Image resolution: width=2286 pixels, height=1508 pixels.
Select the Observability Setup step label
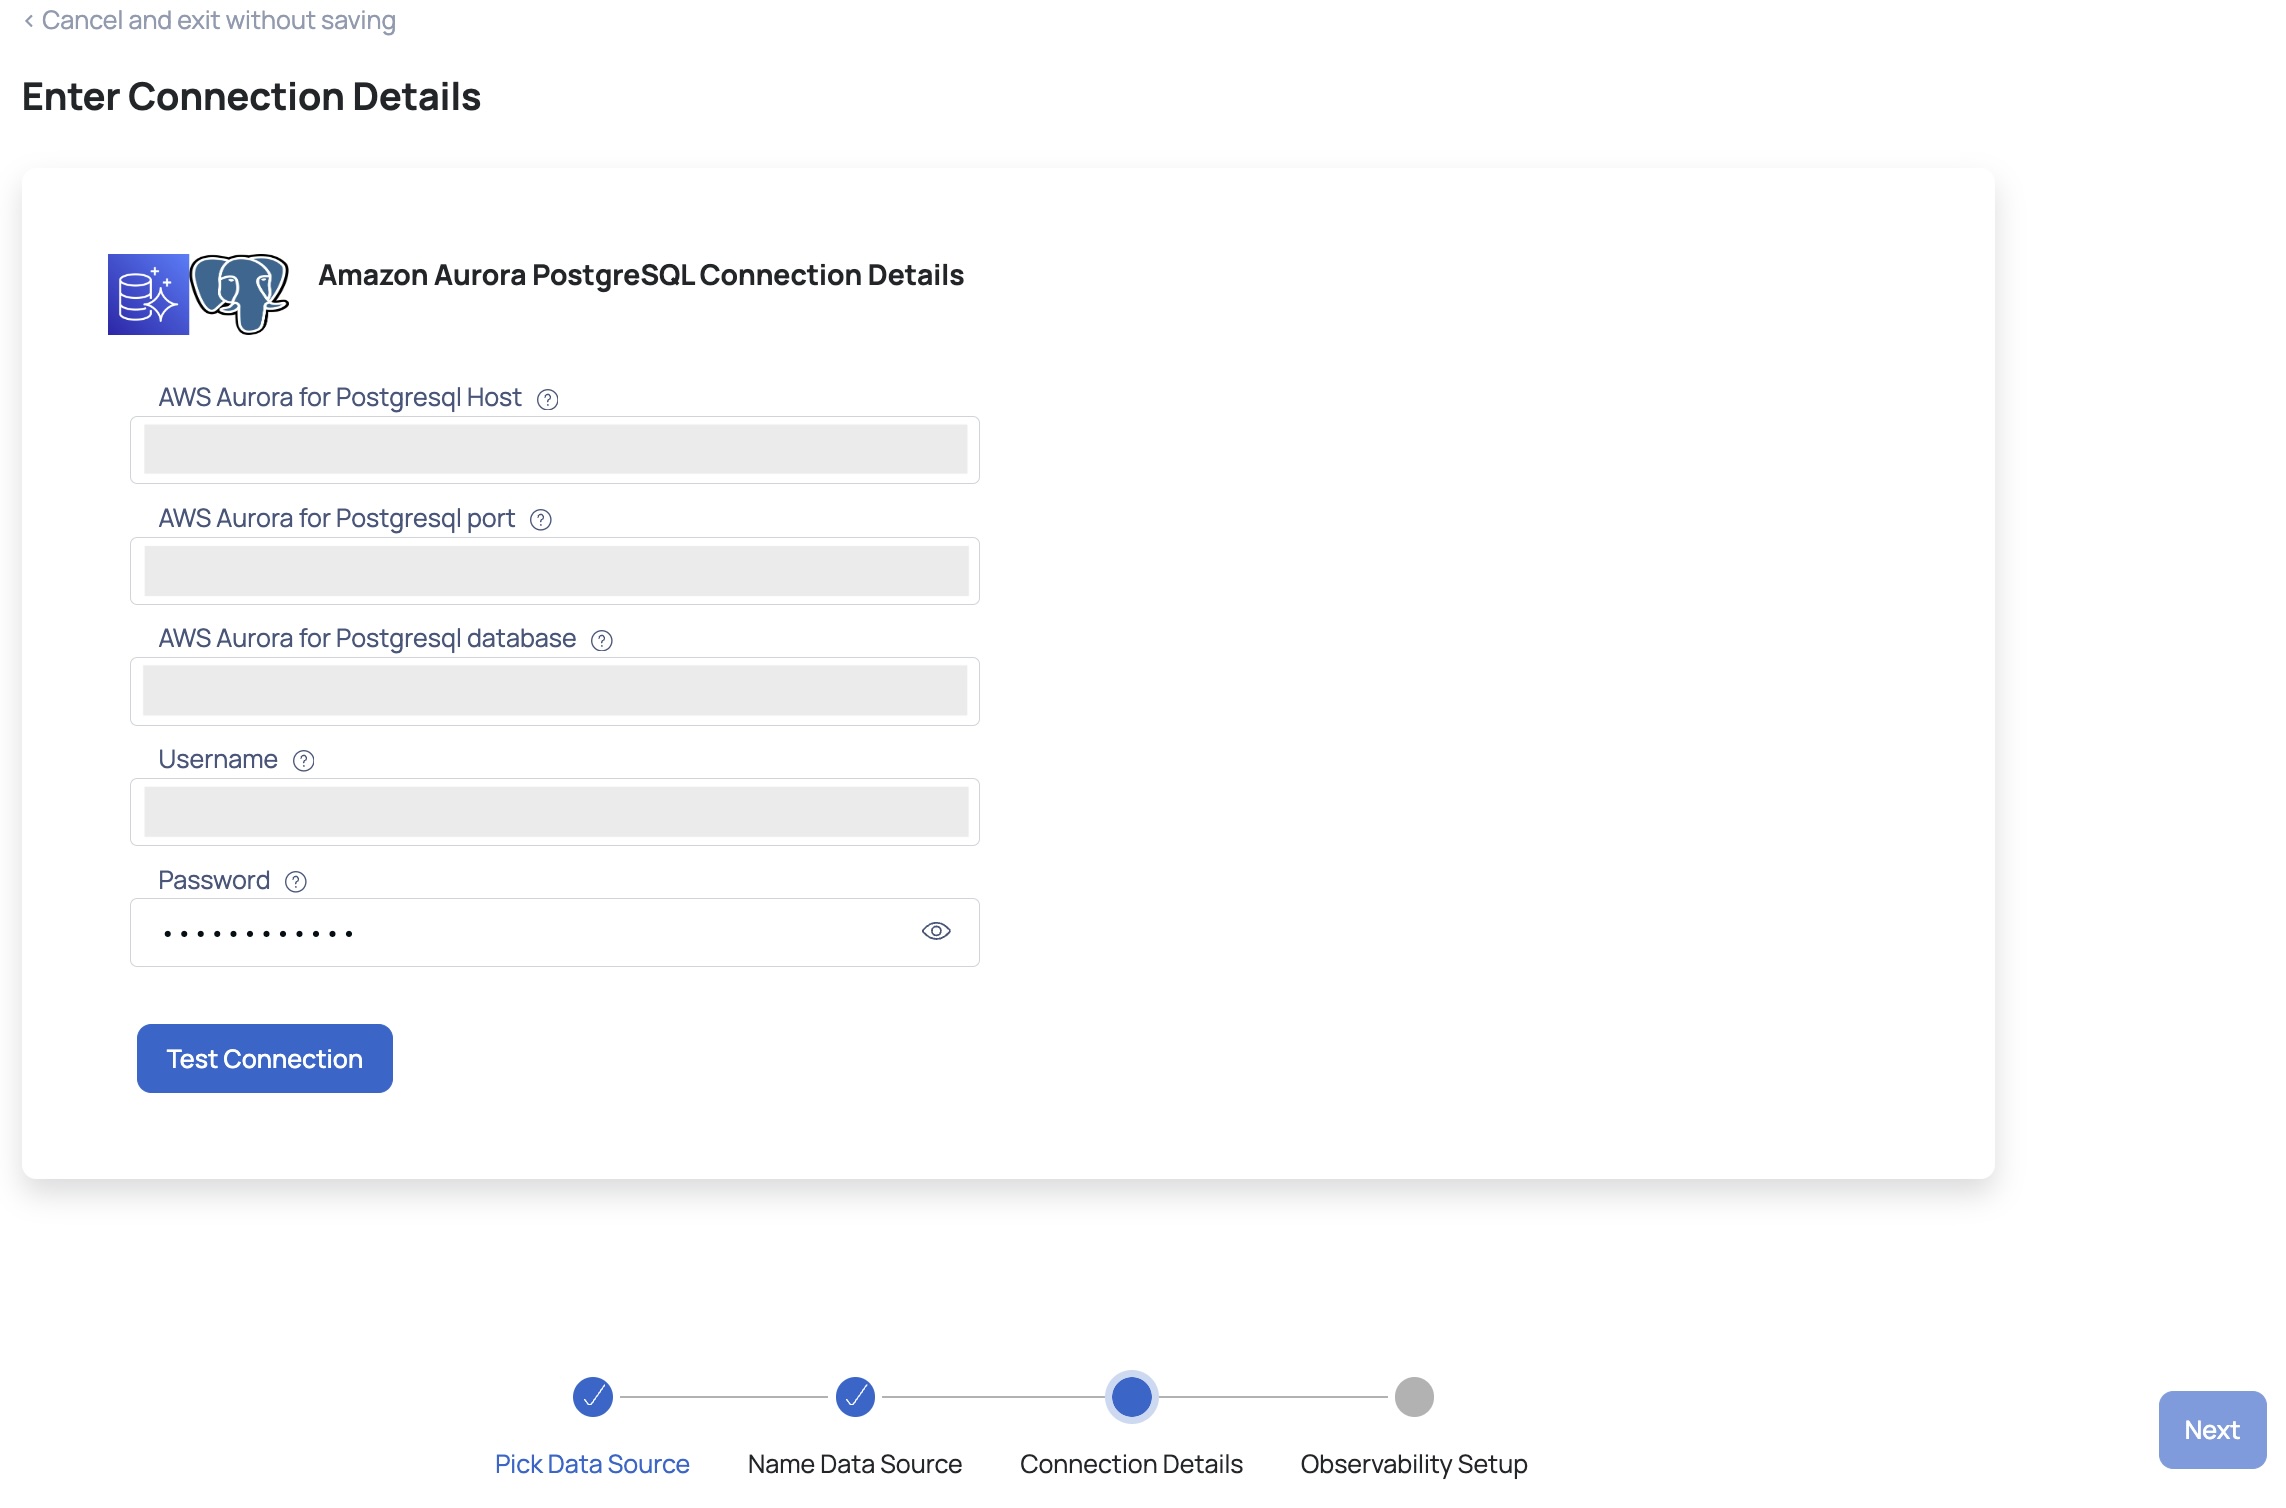[1414, 1464]
